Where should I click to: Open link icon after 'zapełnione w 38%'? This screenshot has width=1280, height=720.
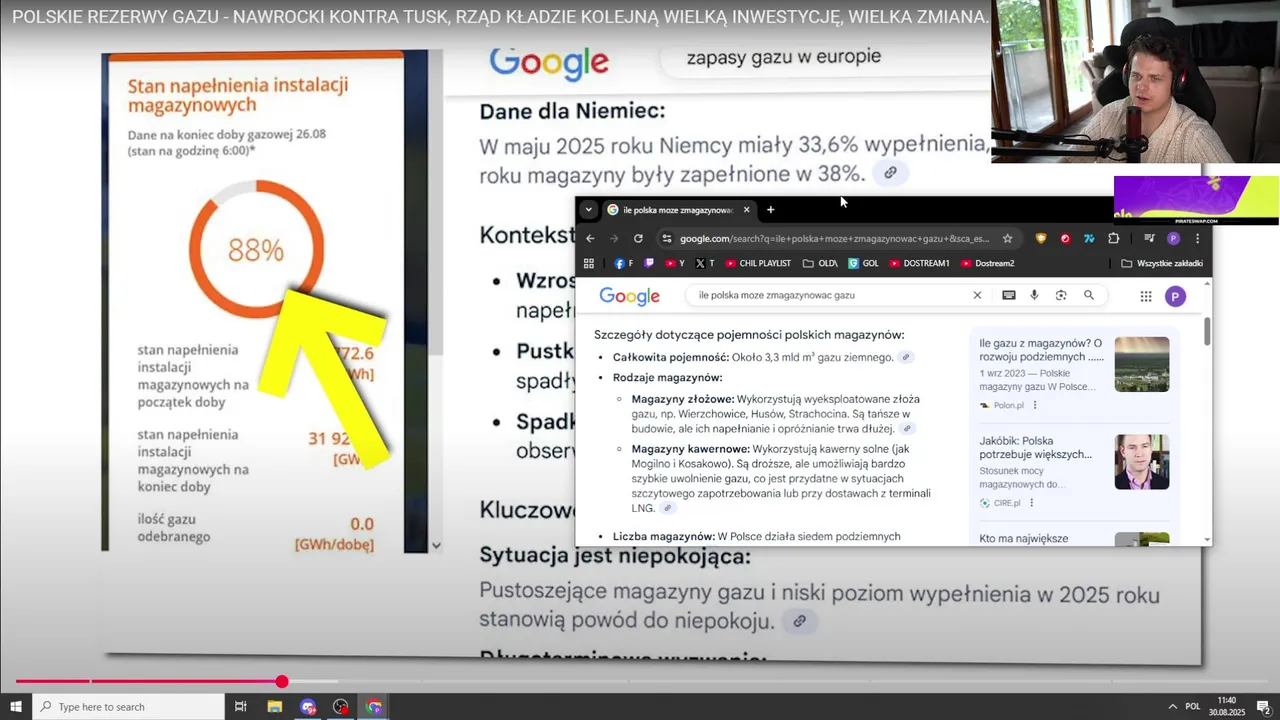(x=890, y=173)
